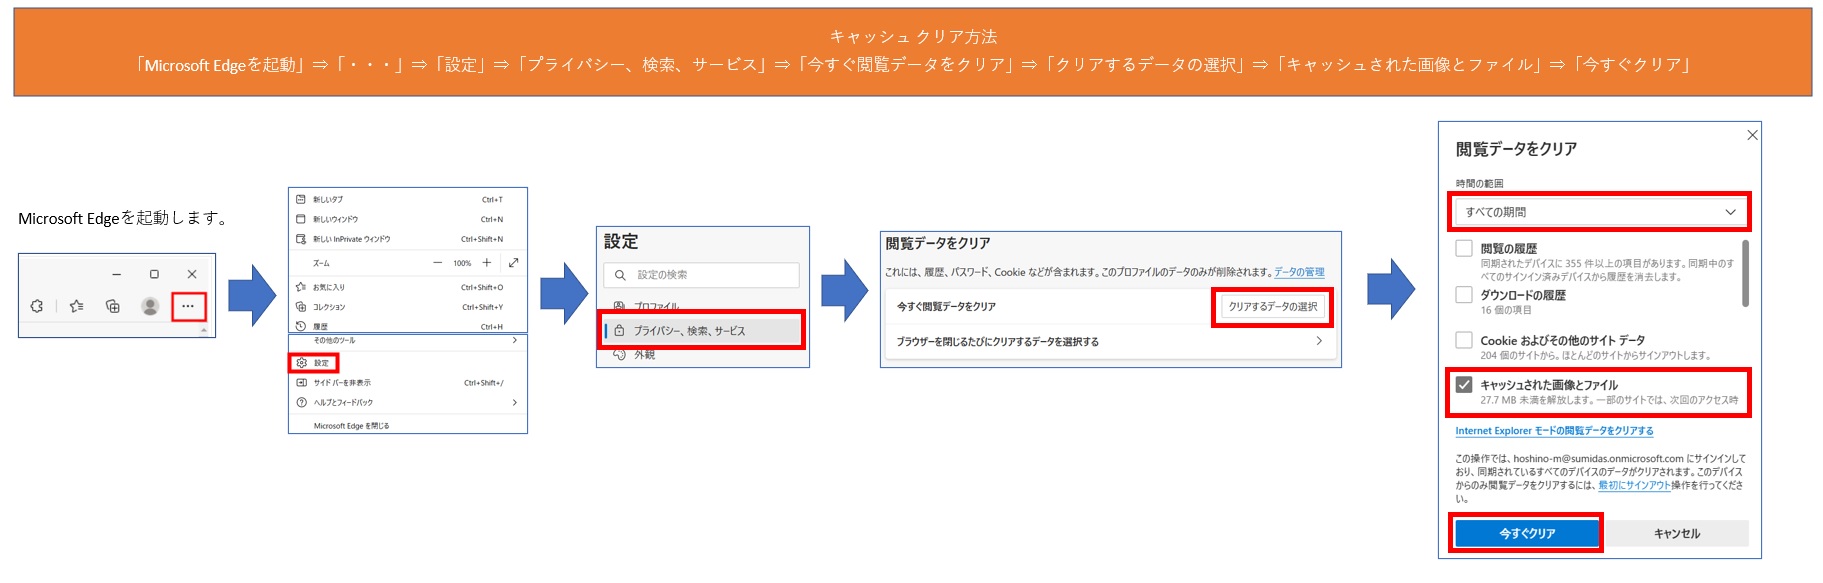Click the full screen arrow icon in zoom row
Image resolution: width=1823 pixels, height=583 pixels.
point(513,263)
